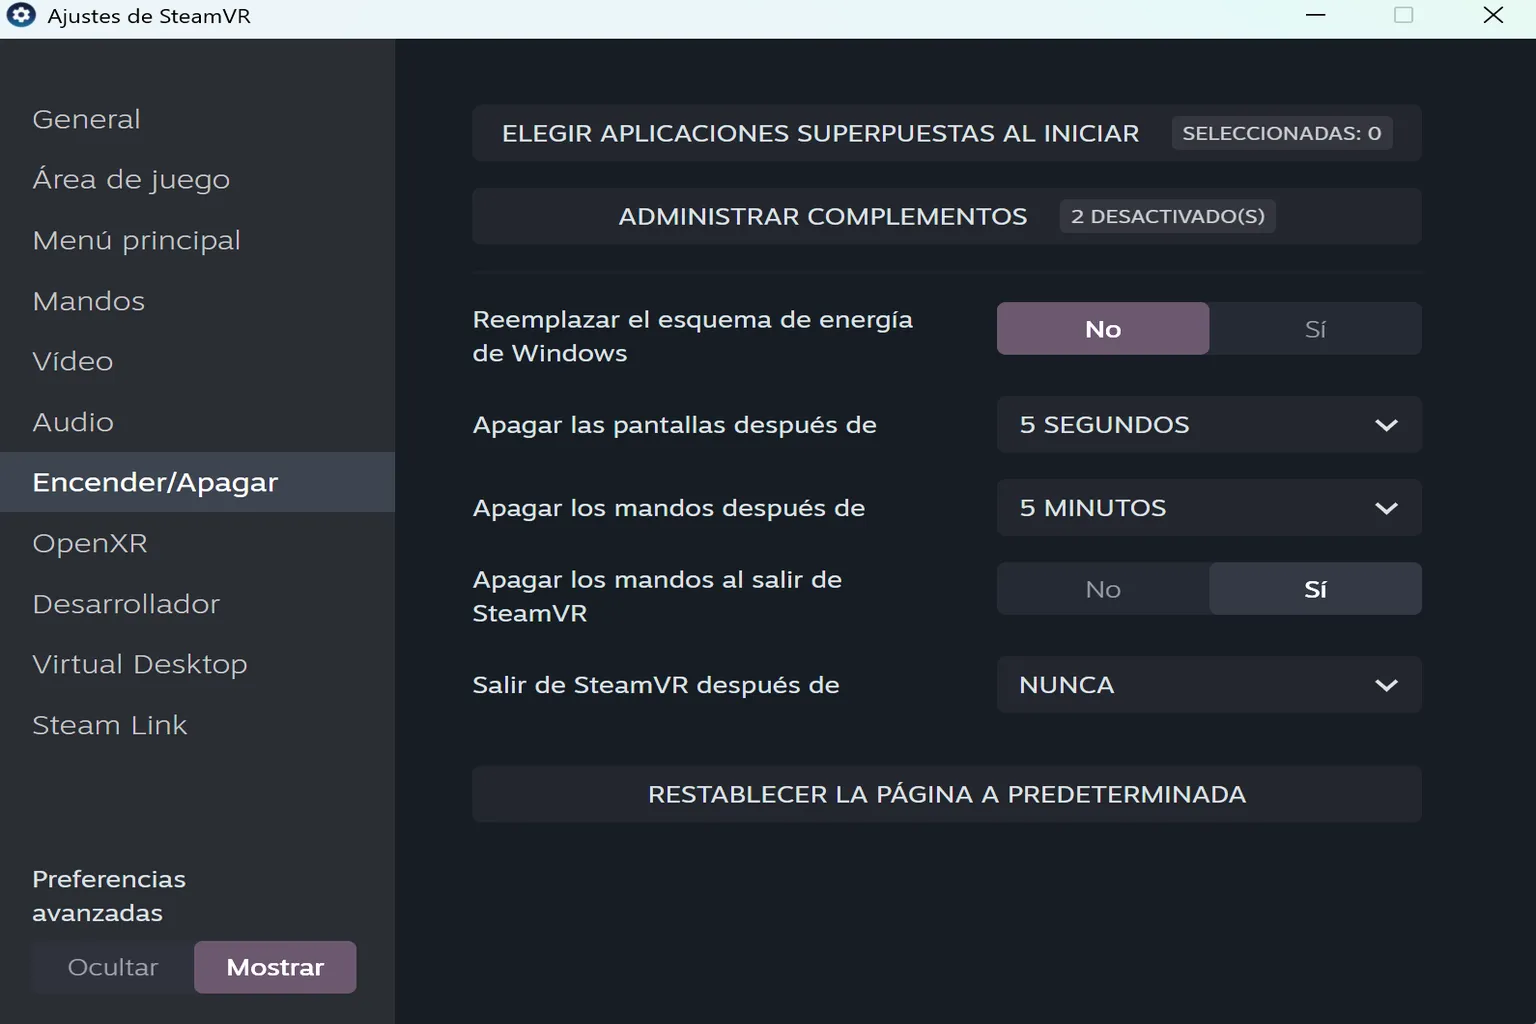Minimize the Ajustes de SteamVR window
The image size is (1536, 1024).
tap(1315, 15)
